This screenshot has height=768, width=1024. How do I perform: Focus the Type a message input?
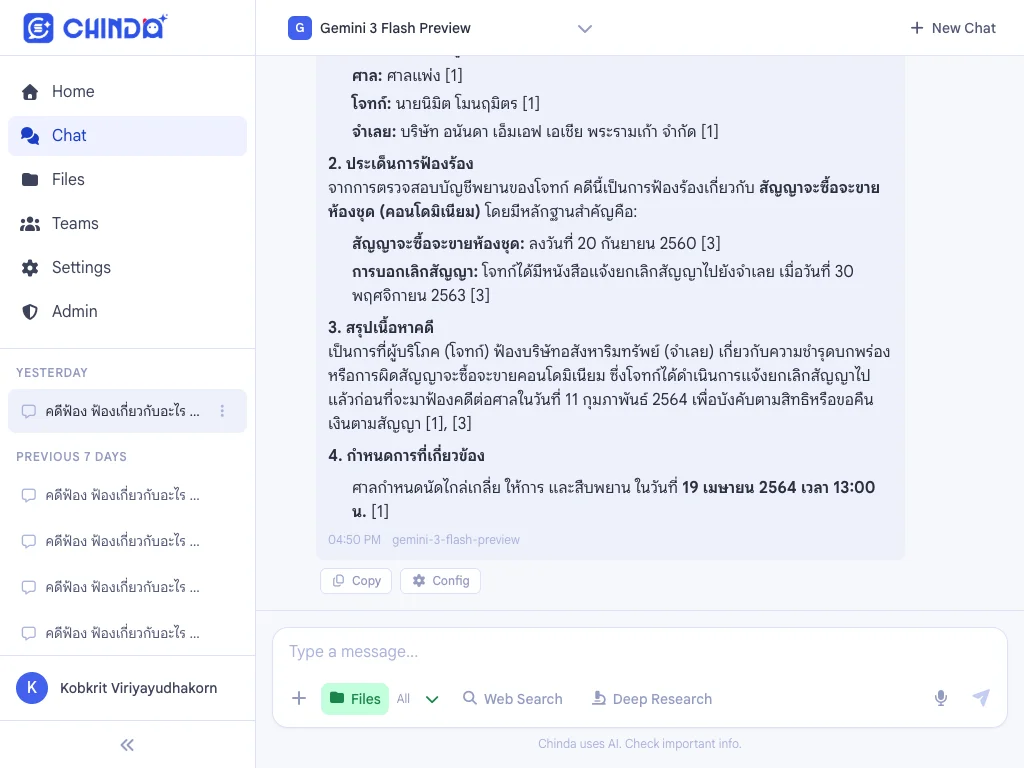(x=640, y=652)
